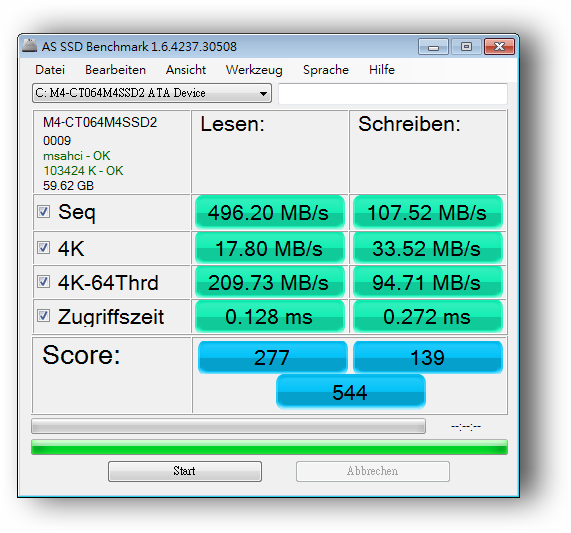Click the empty text field beside drive selector

click(x=393, y=94)
